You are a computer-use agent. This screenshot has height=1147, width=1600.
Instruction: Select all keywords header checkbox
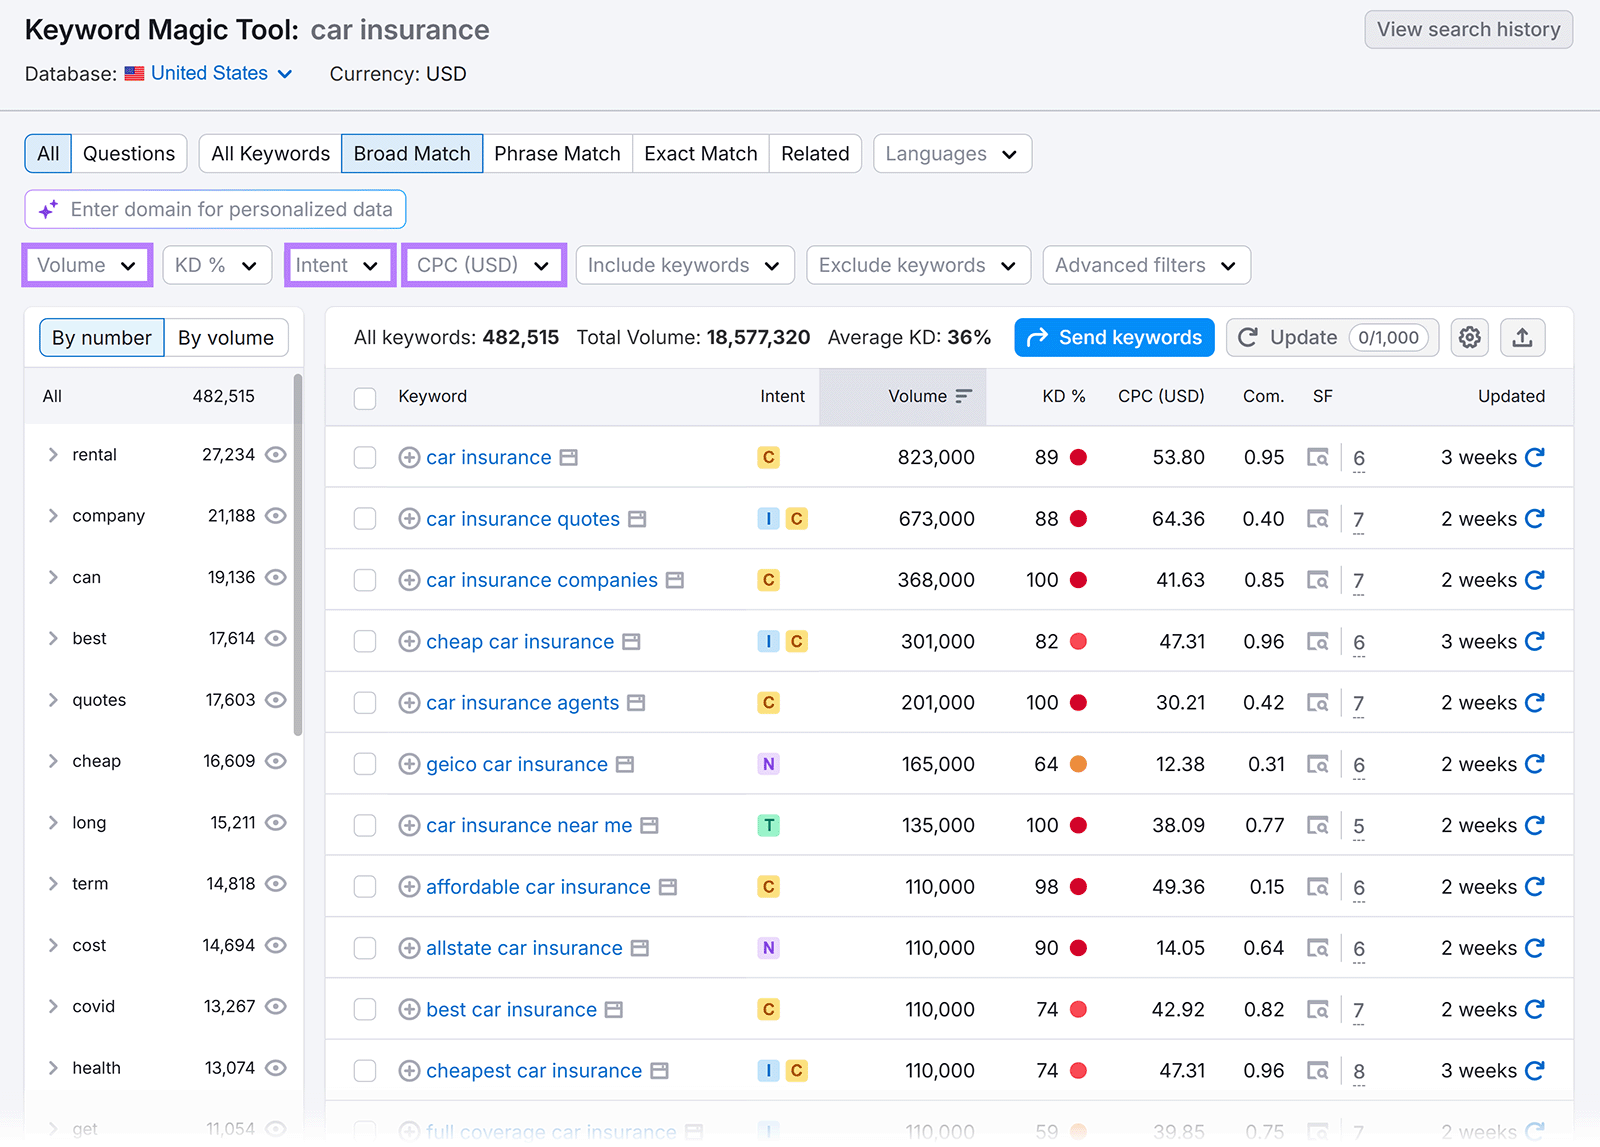365,398
